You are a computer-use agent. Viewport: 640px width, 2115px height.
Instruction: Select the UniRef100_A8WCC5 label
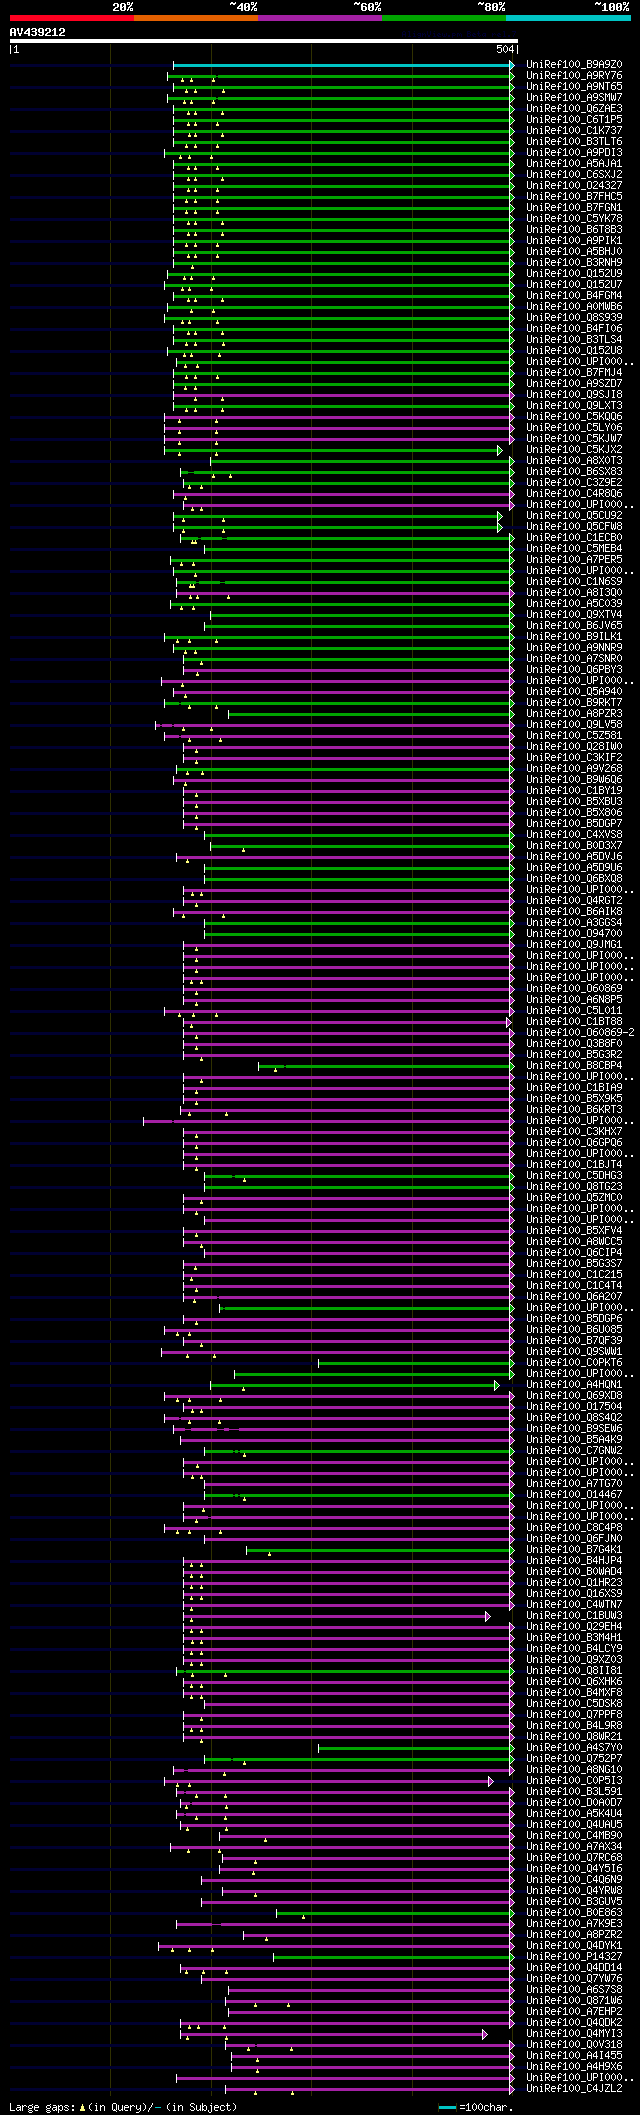[574, 1242]
